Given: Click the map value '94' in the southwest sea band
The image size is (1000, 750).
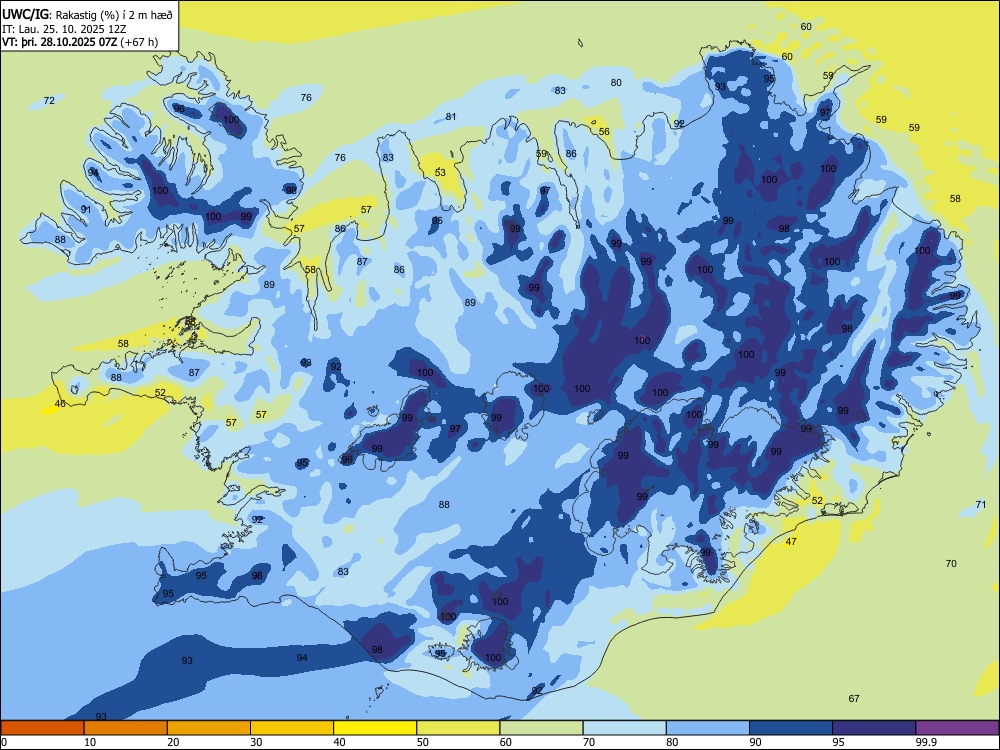Looking at the screenshot, I should click(302, 658).
